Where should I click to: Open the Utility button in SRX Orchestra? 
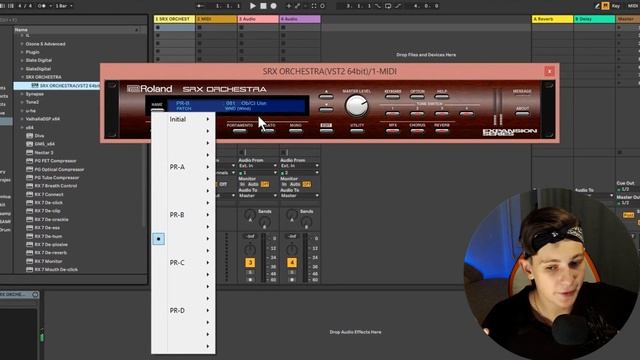pyautogui.click(x=357, y=131)
